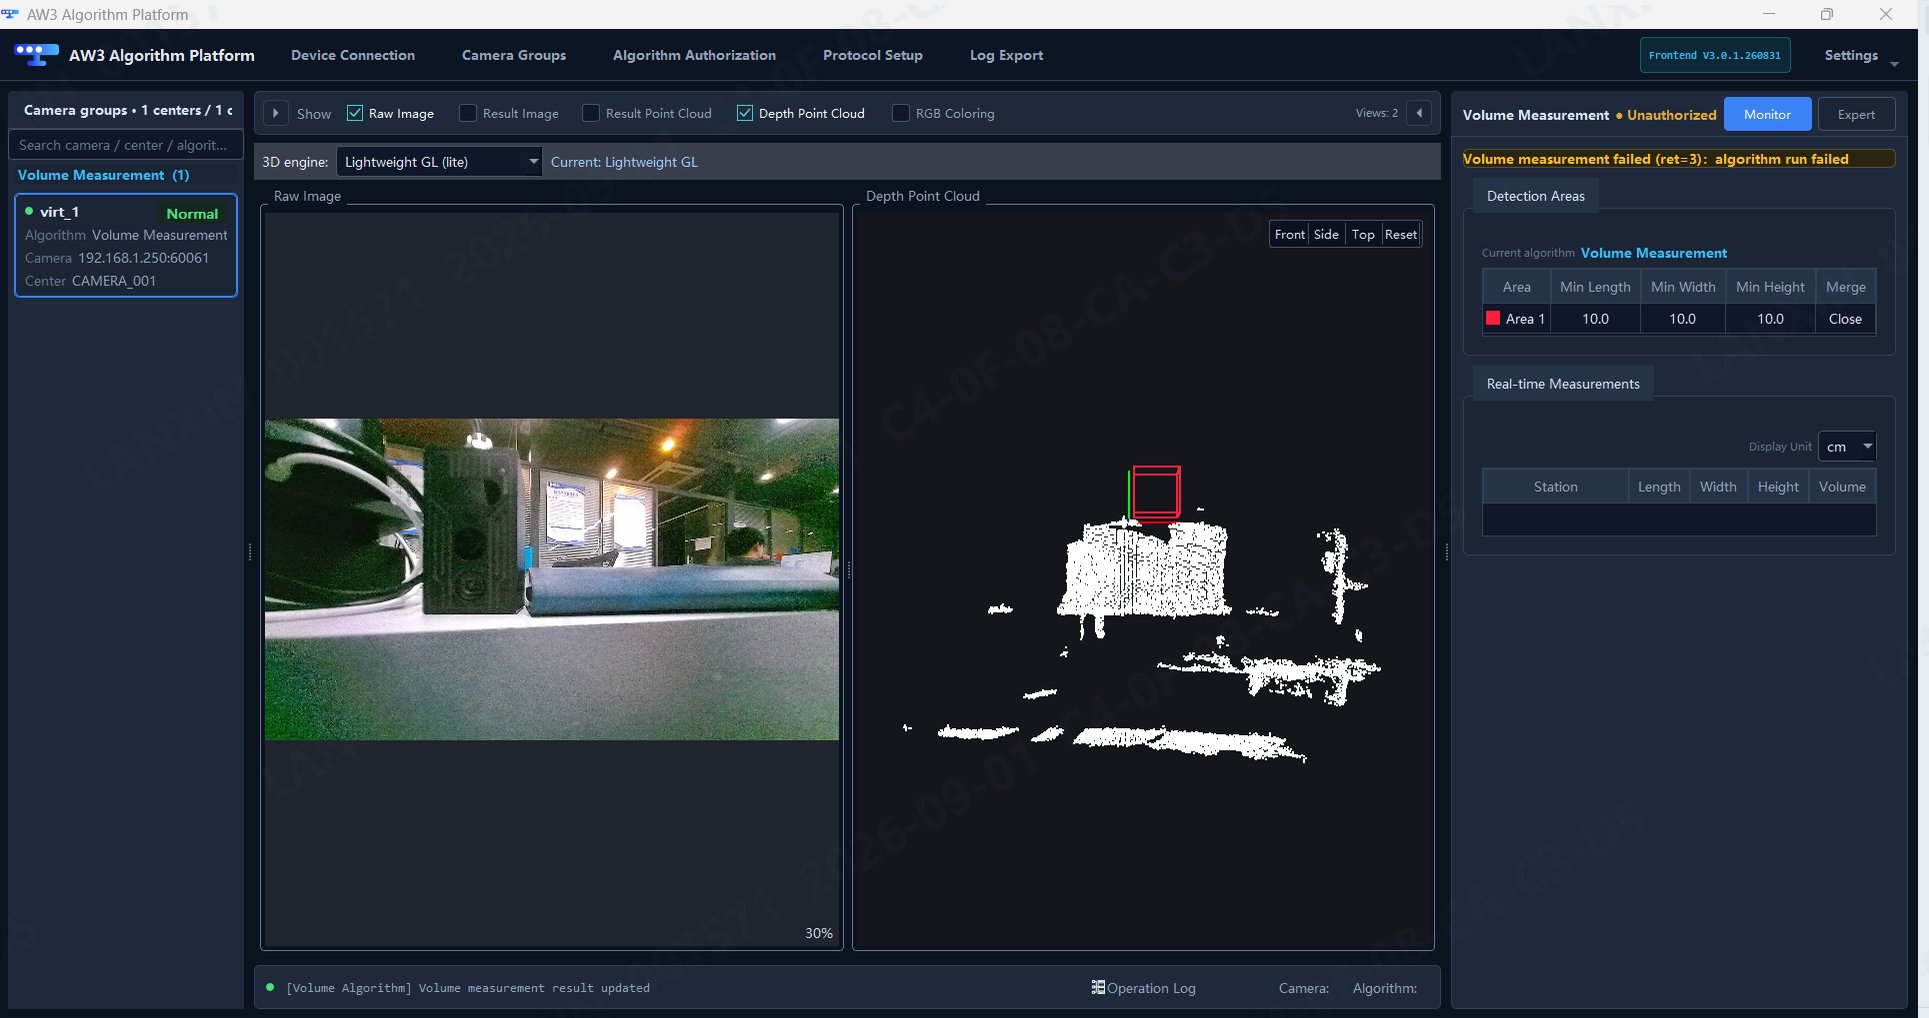Click the expand arrow beside Show
The height and width of the screenshot is (1018, 1929).
(x=275, y=113)
